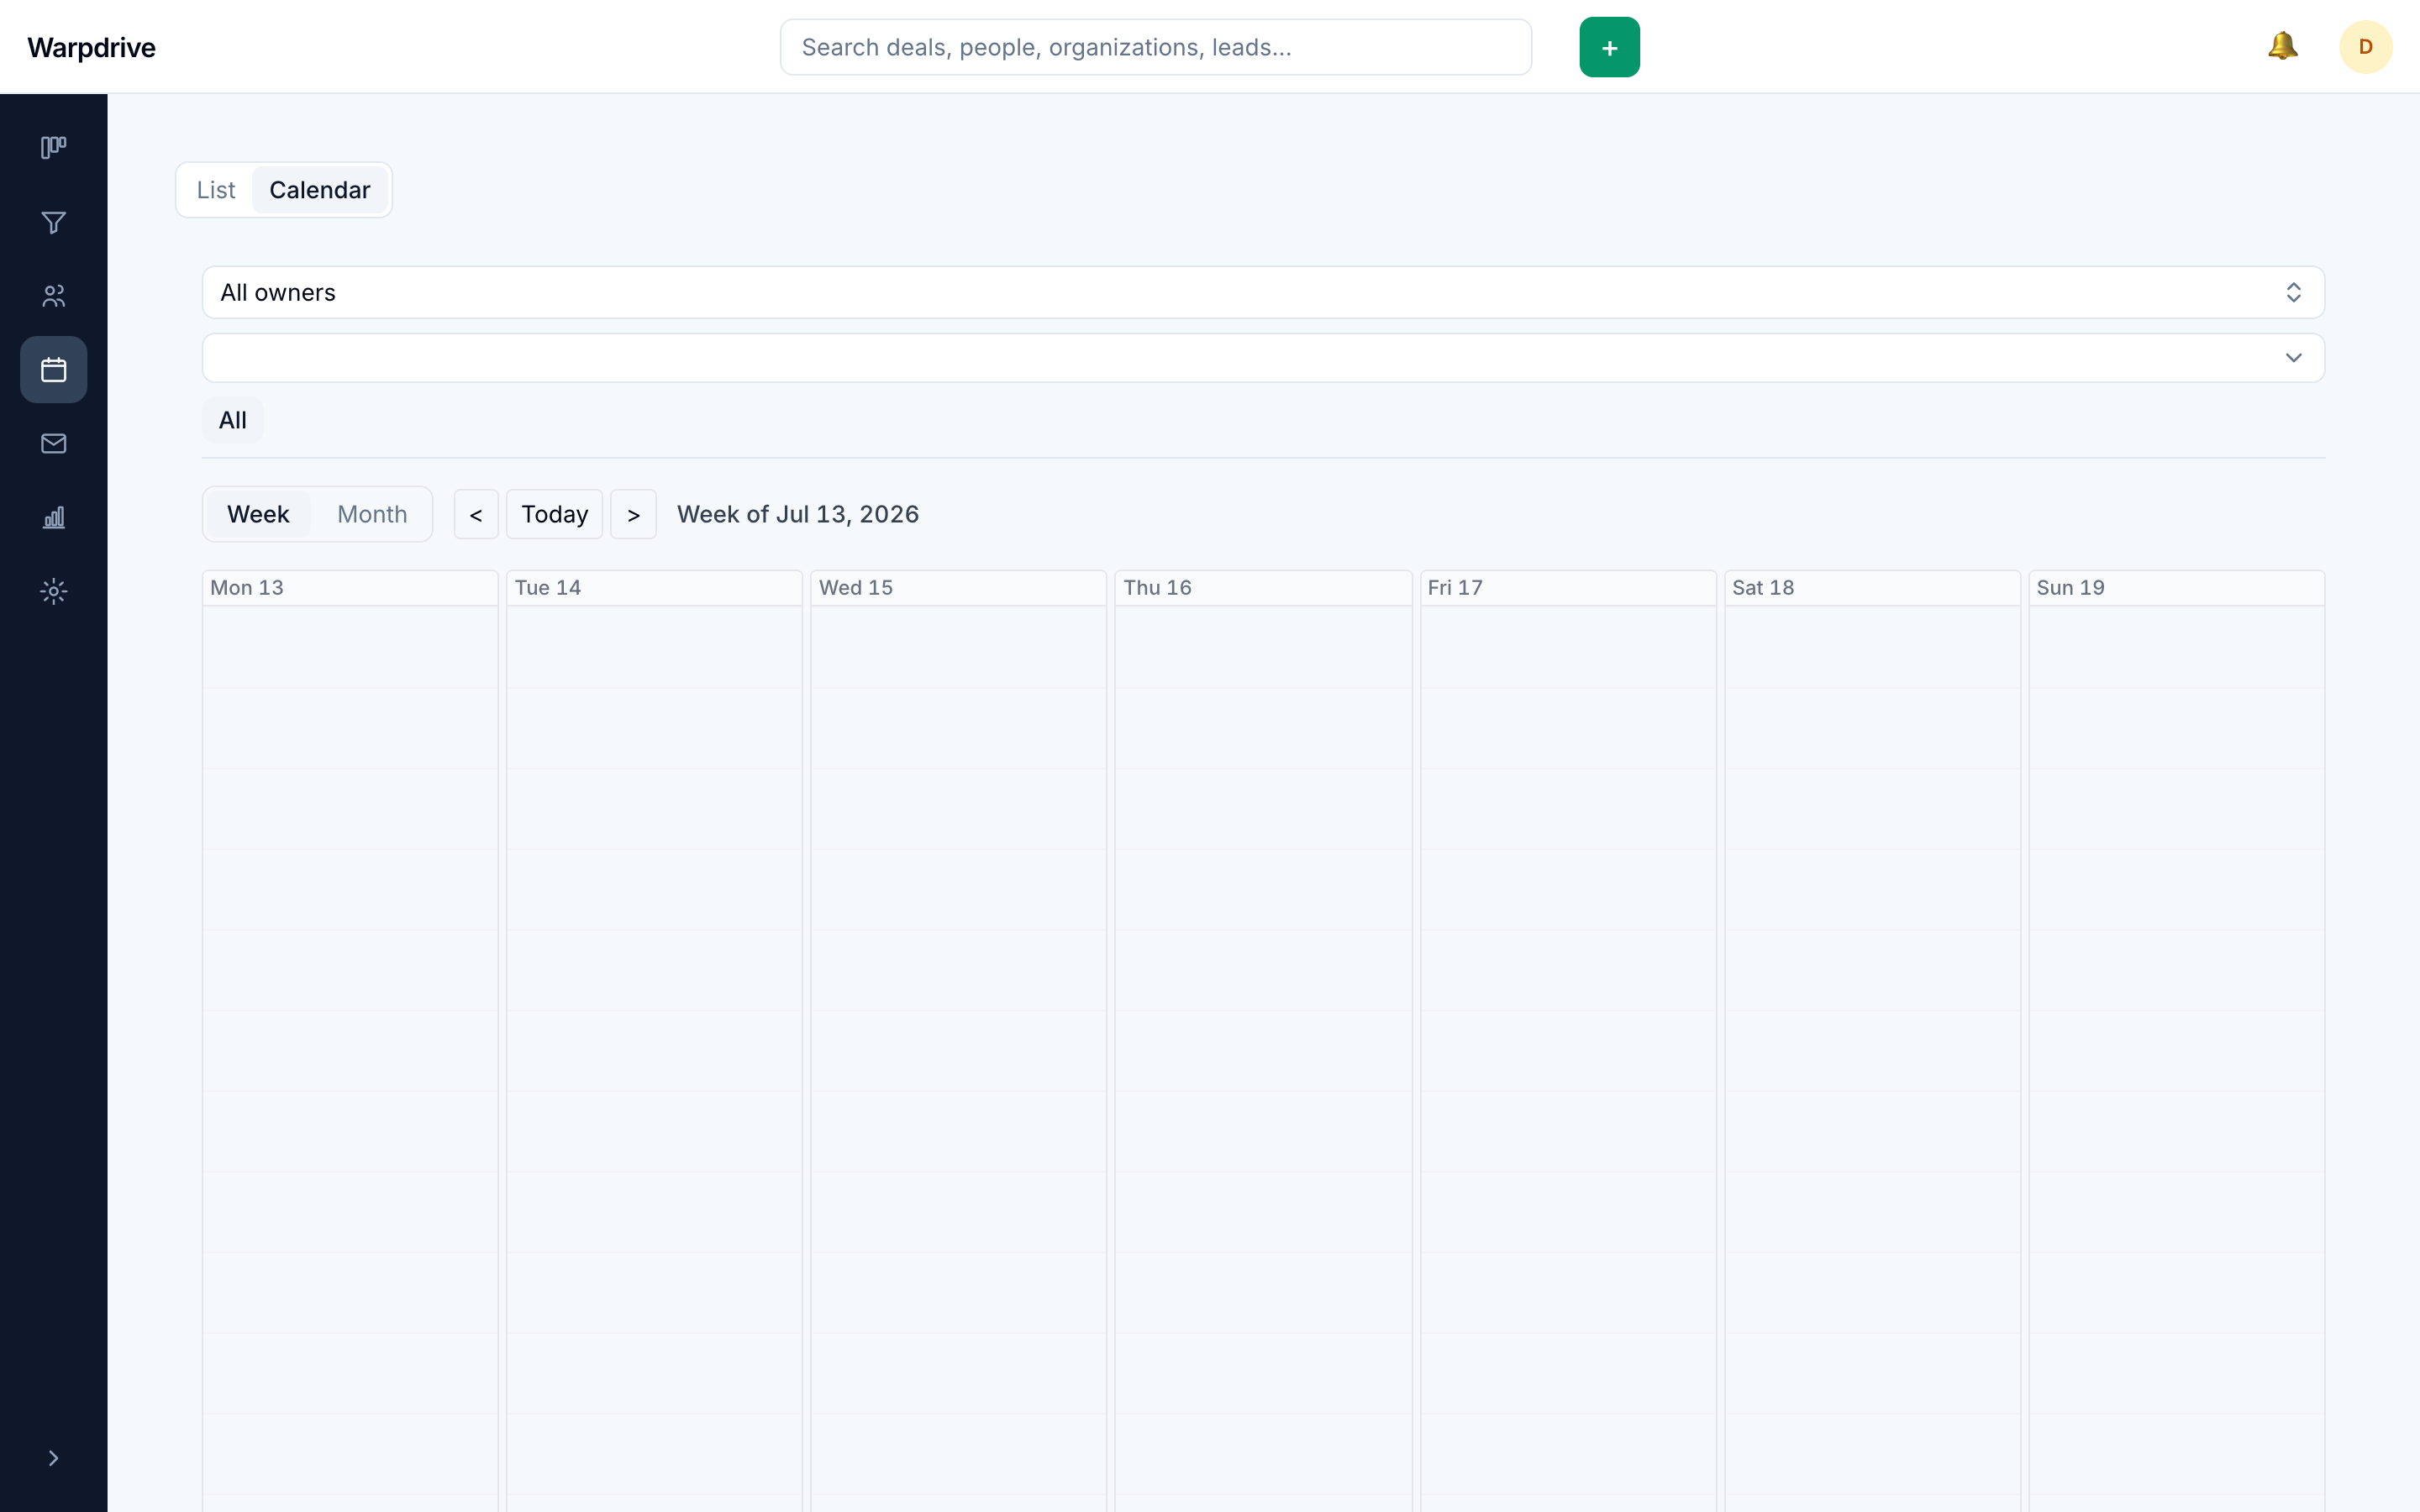Click the Sun 19 column header
This screenshot has height=1512, width=2420.
[2176, 588]
